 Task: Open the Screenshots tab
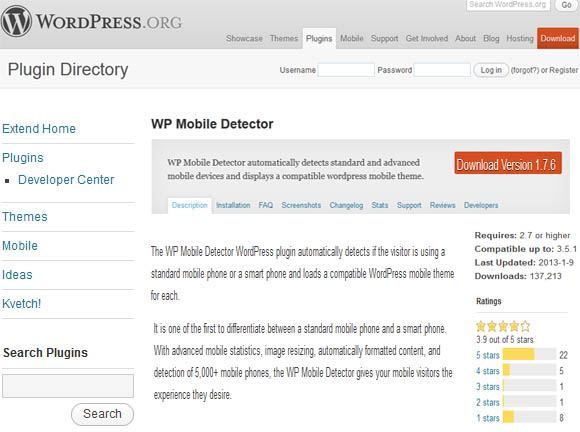301,205
